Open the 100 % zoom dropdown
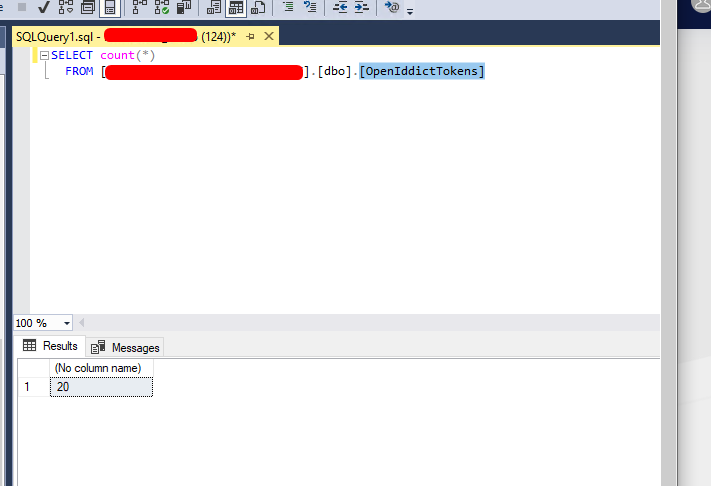Image resolution: width=711 pixels, height=486 pixels. (x=67, y=323)
